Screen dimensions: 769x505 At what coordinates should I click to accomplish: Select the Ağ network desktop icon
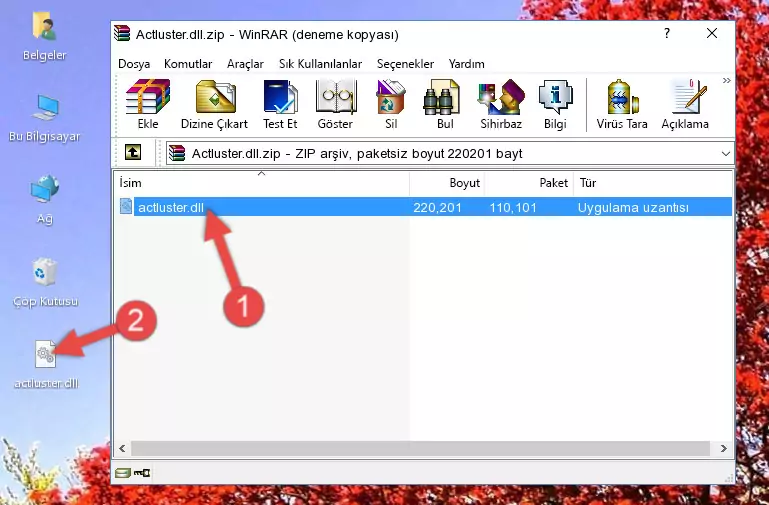pos(45,199)
